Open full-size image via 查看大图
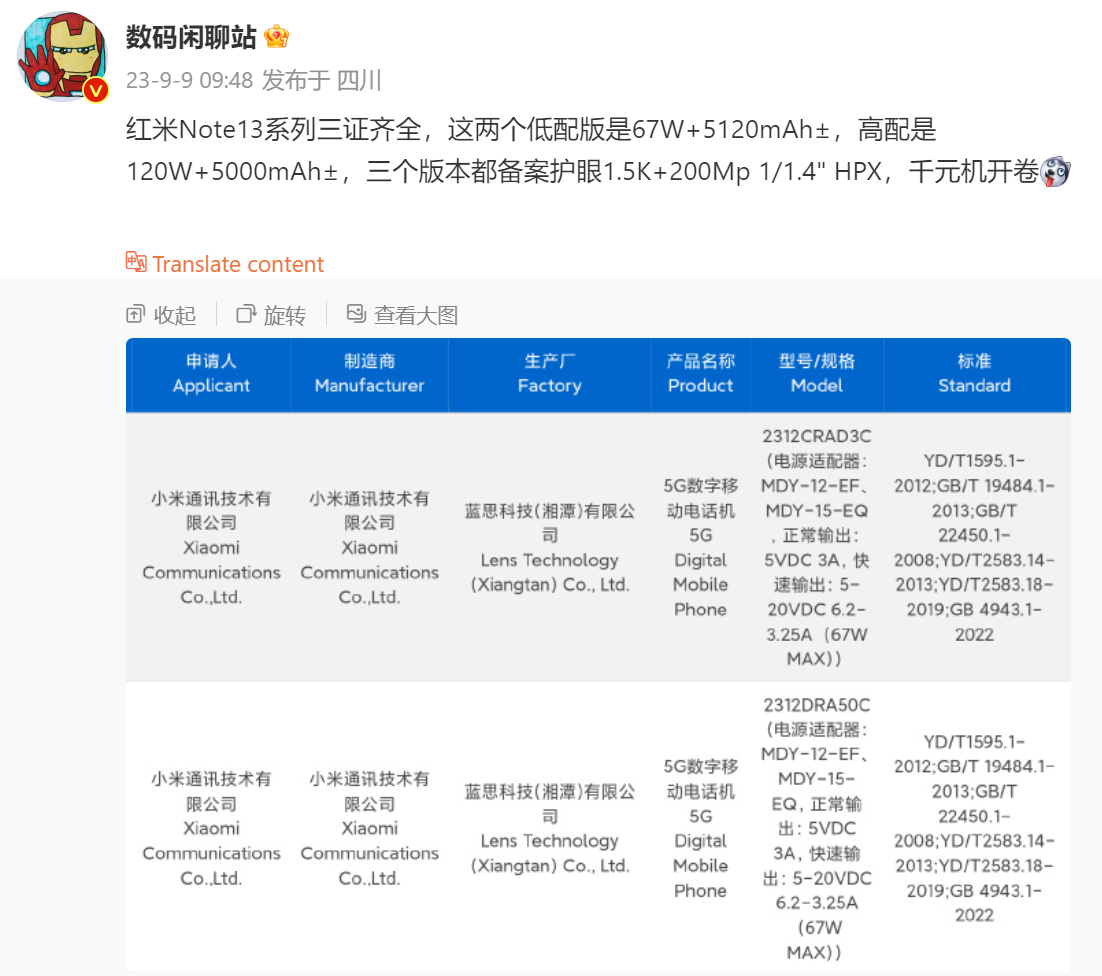Viewport: 1102px width, 976px height. [x=416, y=315]
